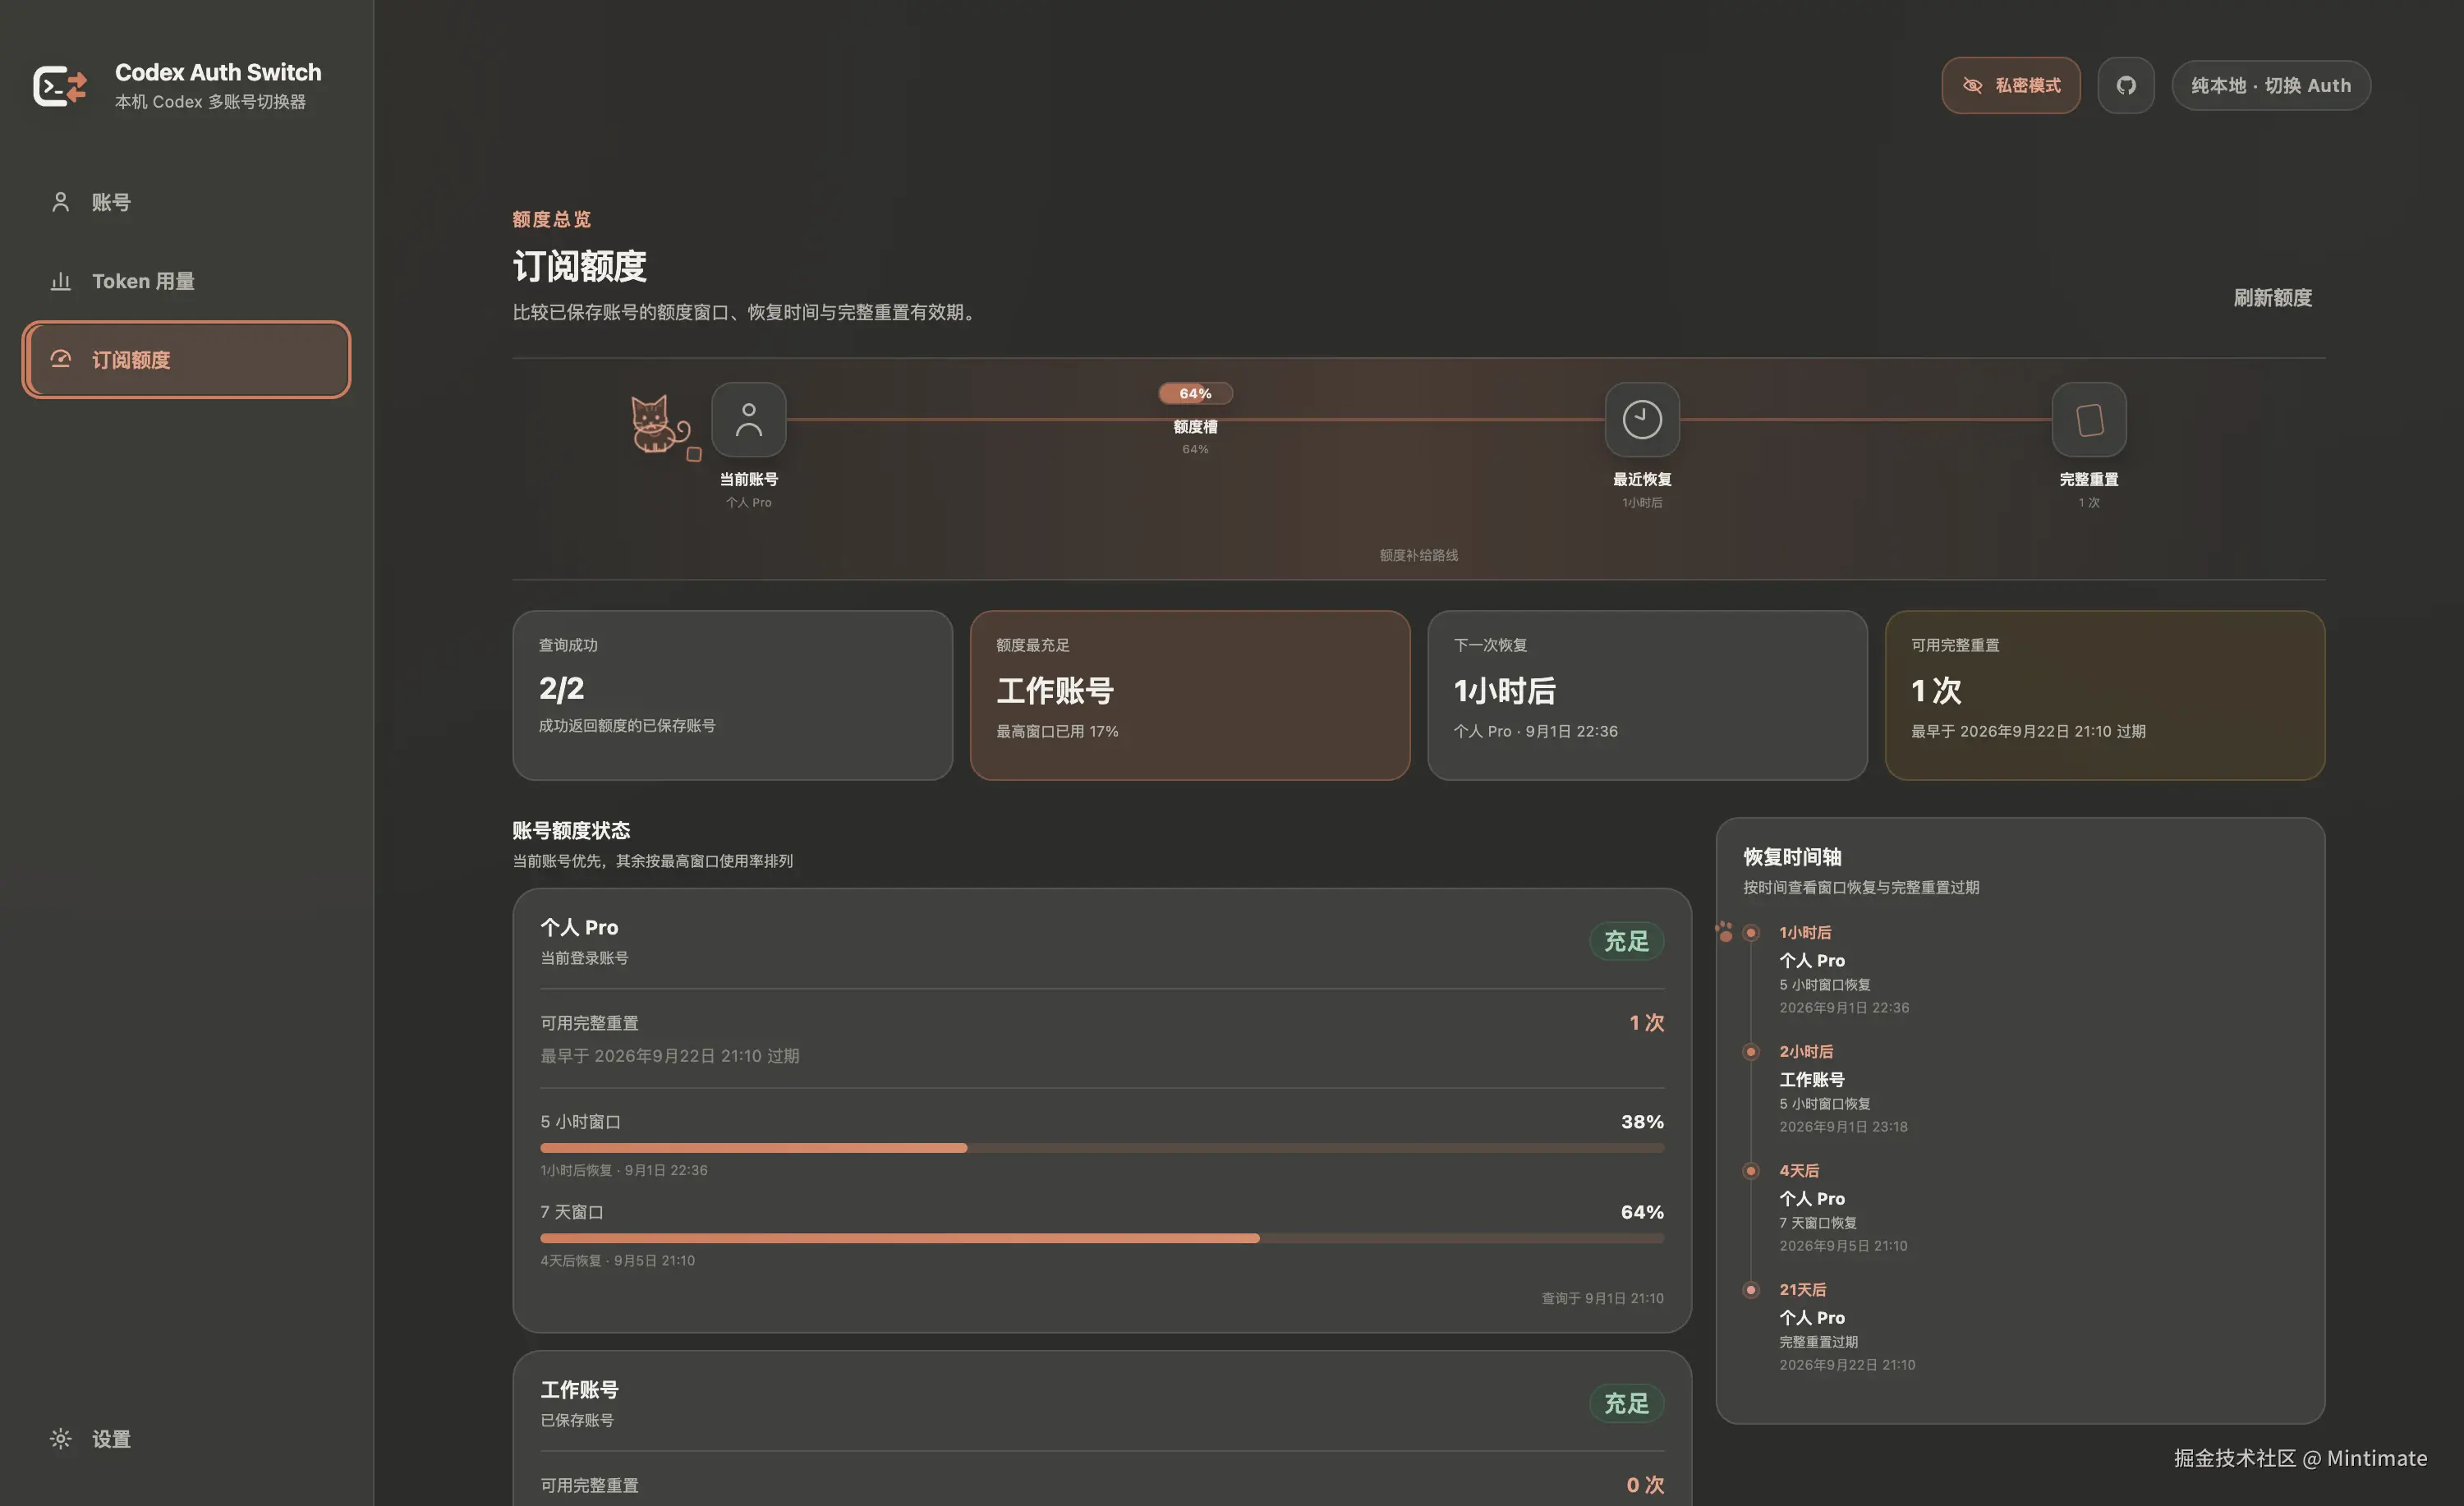Select 订阅额度 in the sidebar

click(x=186, y=360)
